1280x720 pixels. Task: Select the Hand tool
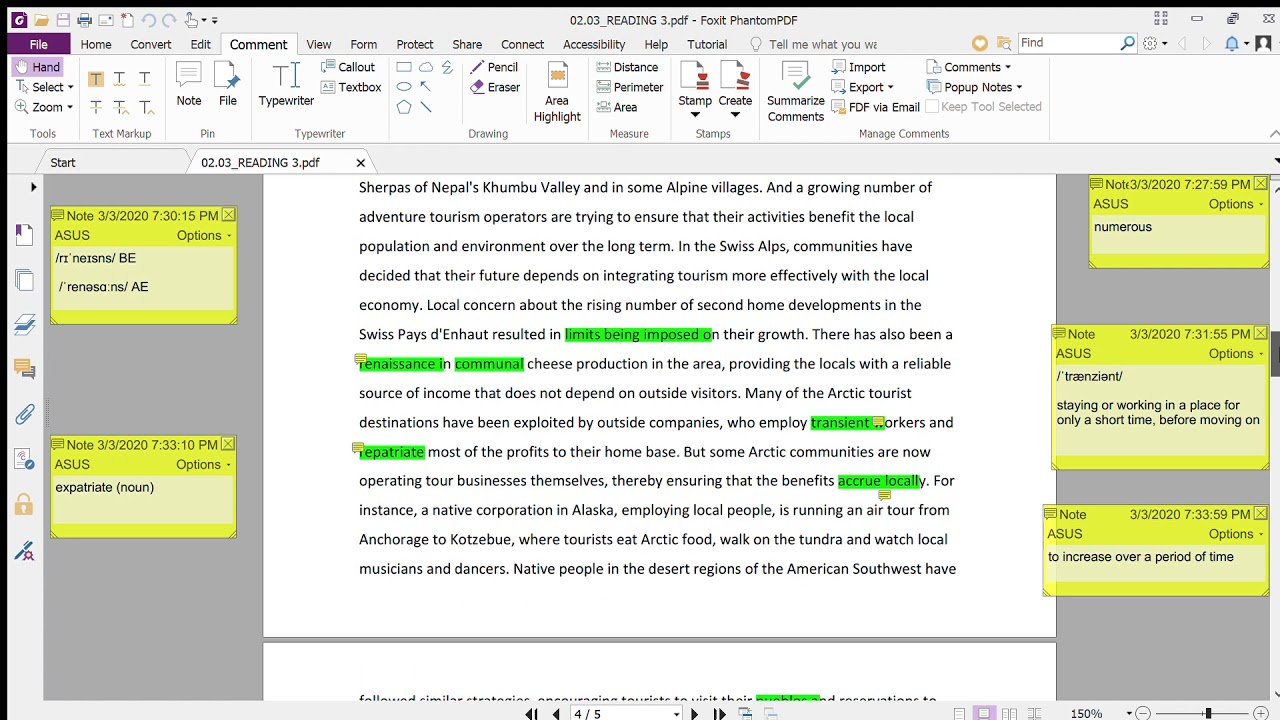pyautogui.click(x=37, y=67)
